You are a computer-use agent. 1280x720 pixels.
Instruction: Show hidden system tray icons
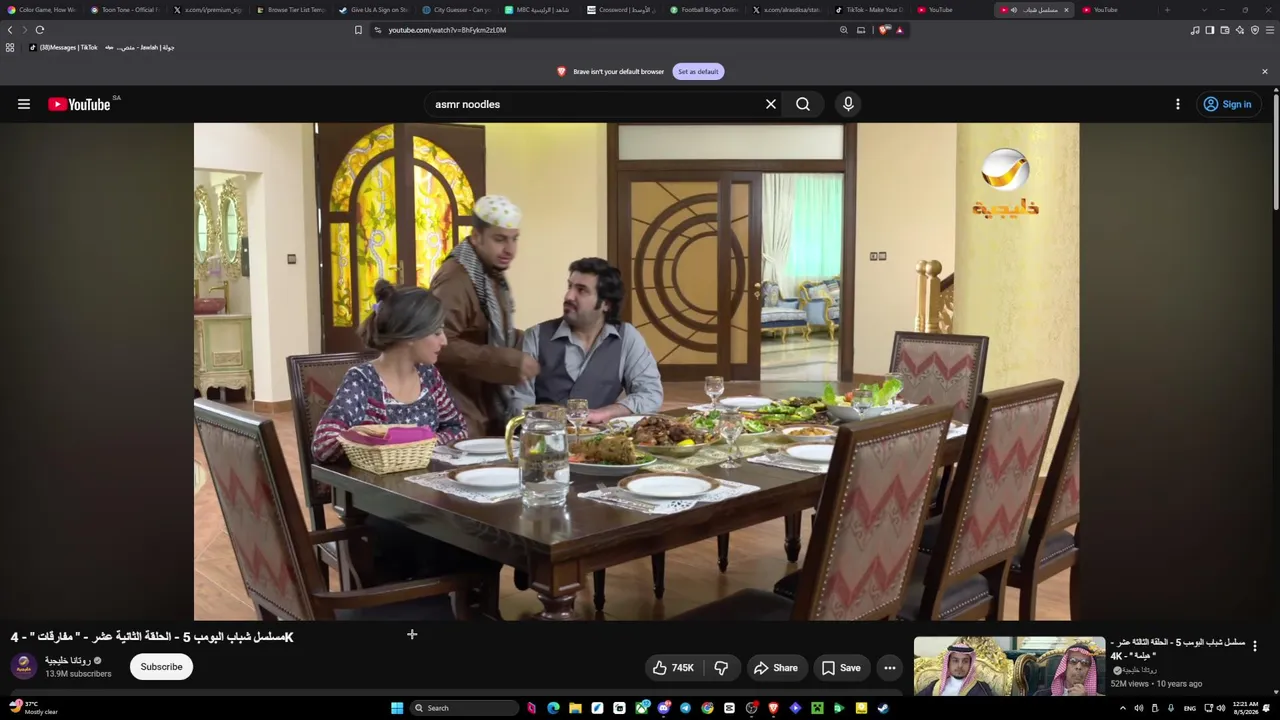point(1122,708)
